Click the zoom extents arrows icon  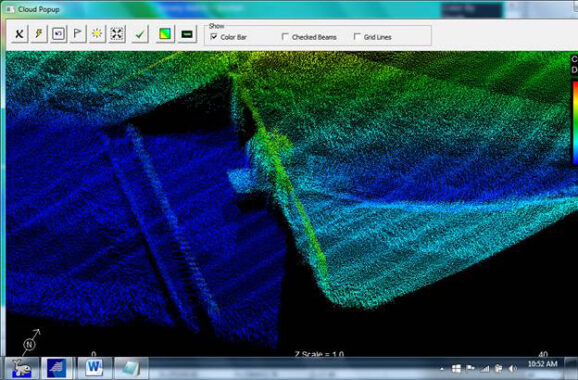click(x=117, y=34)
